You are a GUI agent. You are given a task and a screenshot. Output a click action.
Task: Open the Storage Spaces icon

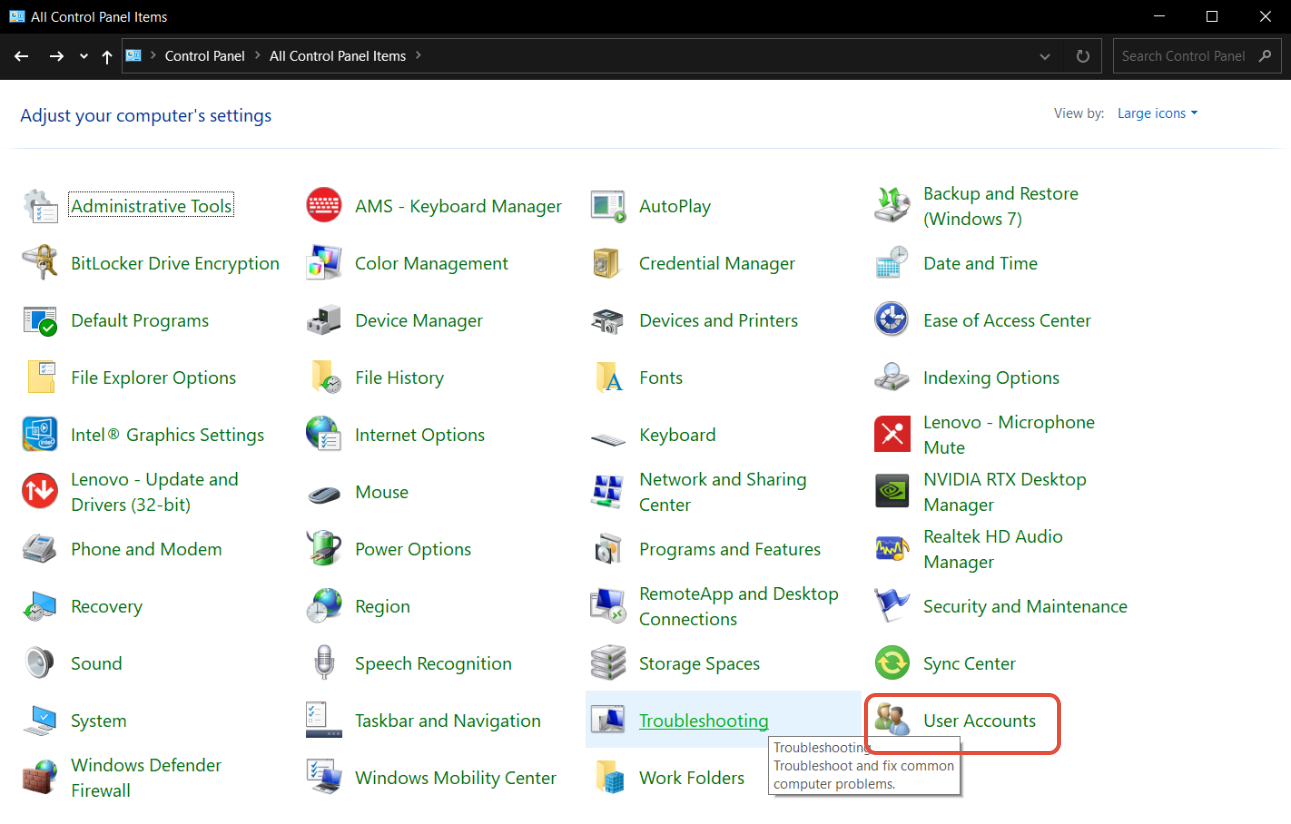tap(608, 663)
